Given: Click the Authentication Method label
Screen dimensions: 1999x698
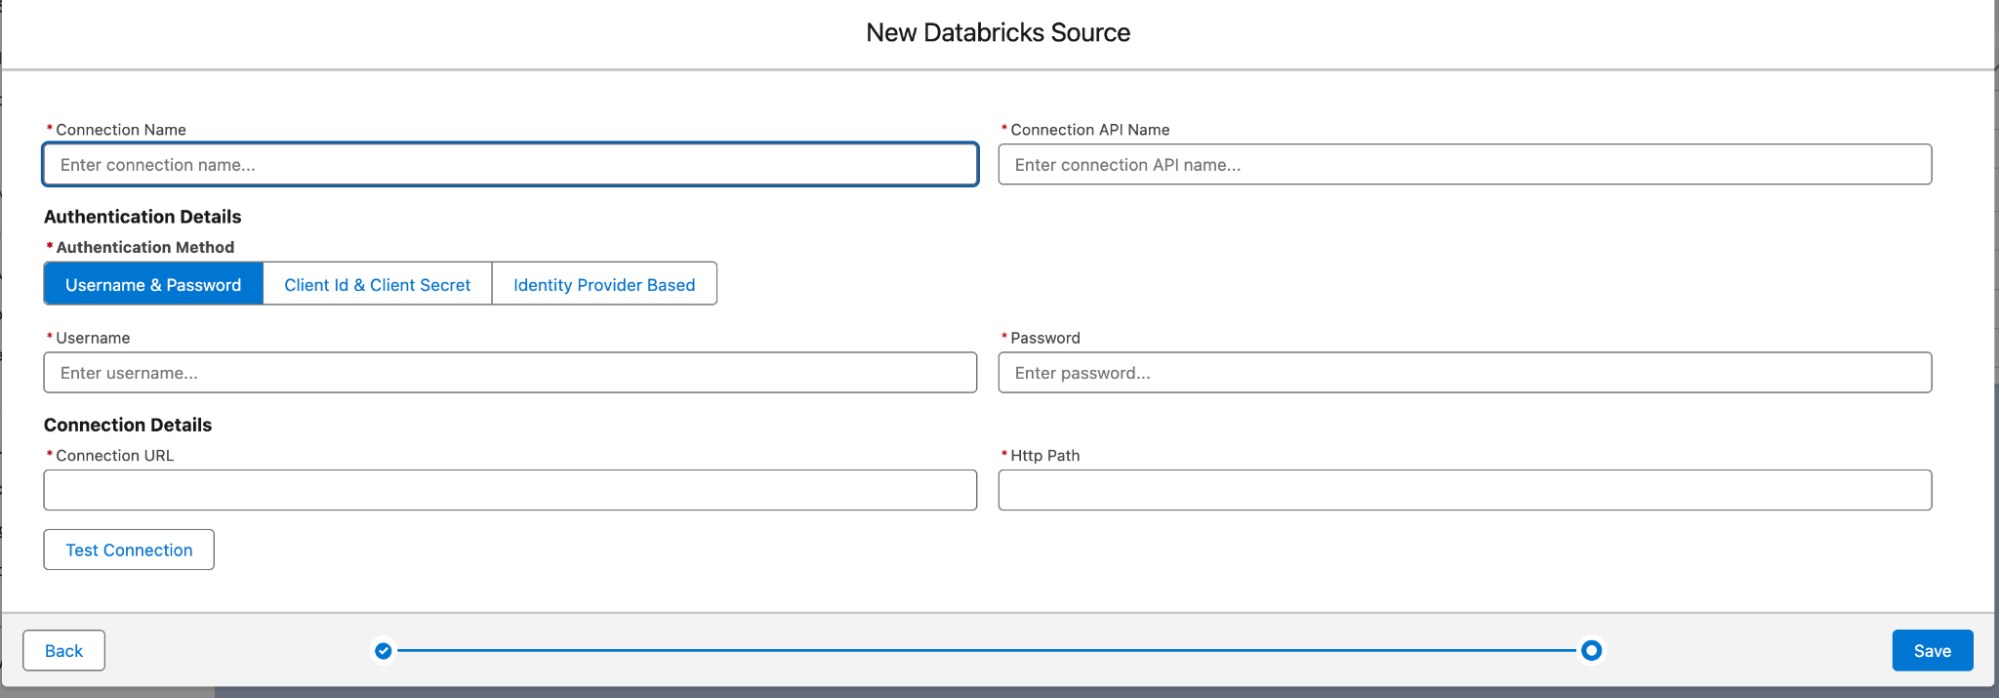Looking at the screenshot, I should click(x=145, y=247).
